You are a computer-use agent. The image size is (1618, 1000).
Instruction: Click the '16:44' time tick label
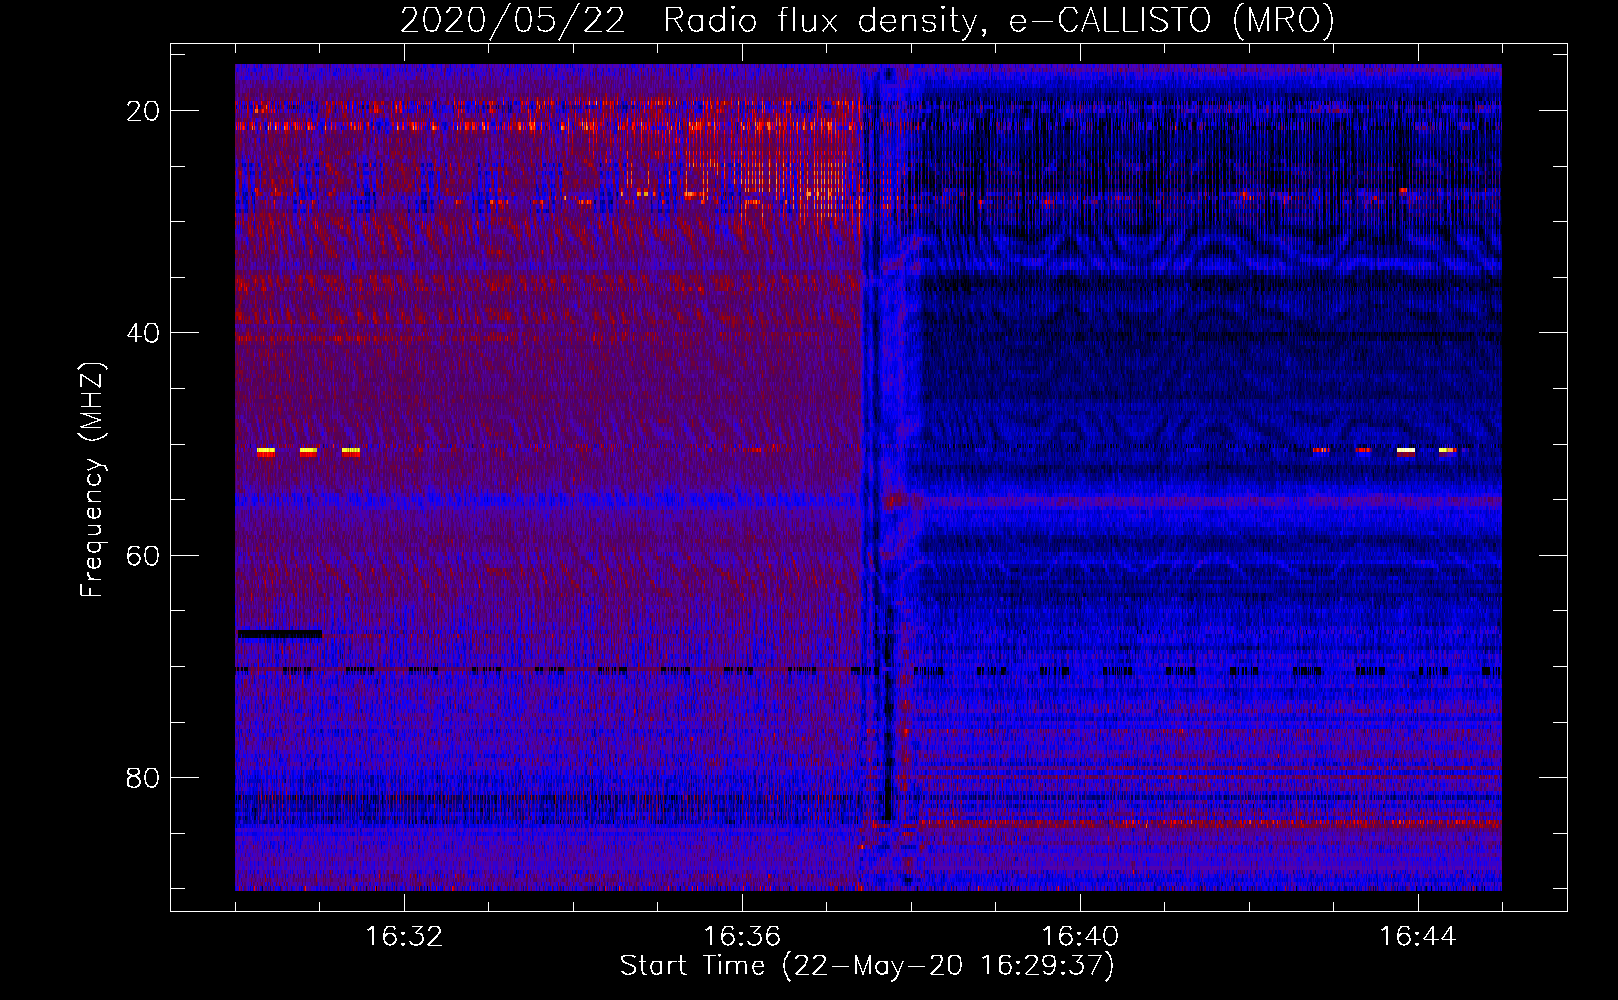click(1418, 936)
